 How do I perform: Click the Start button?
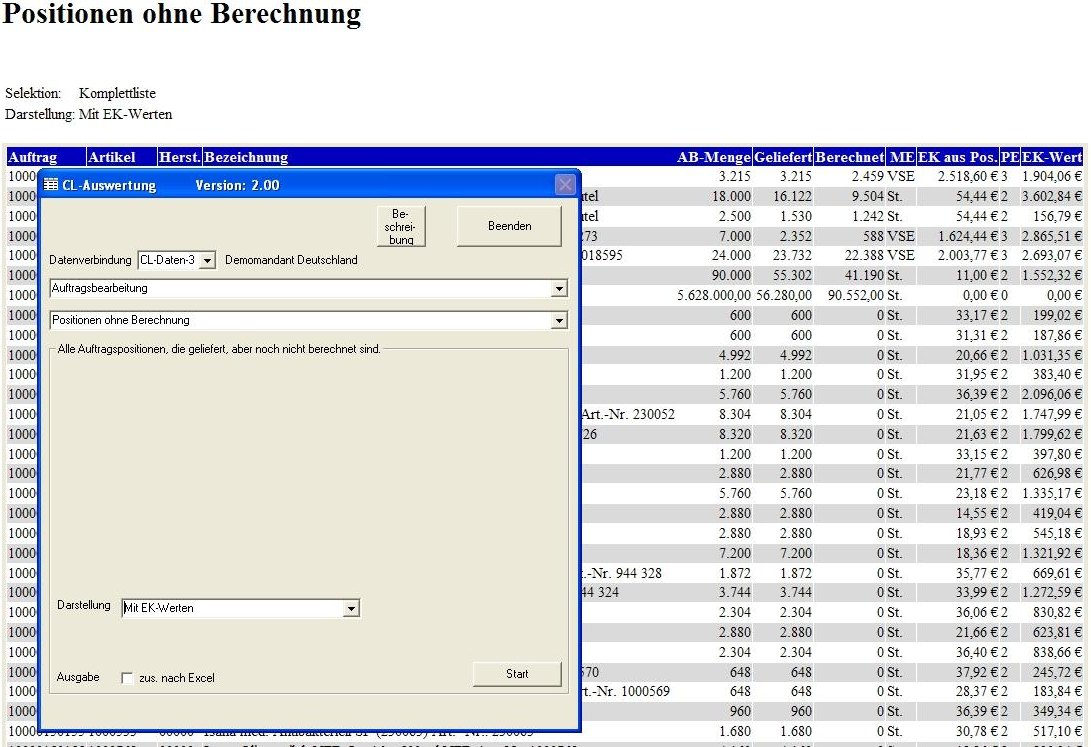click(517, 674)
